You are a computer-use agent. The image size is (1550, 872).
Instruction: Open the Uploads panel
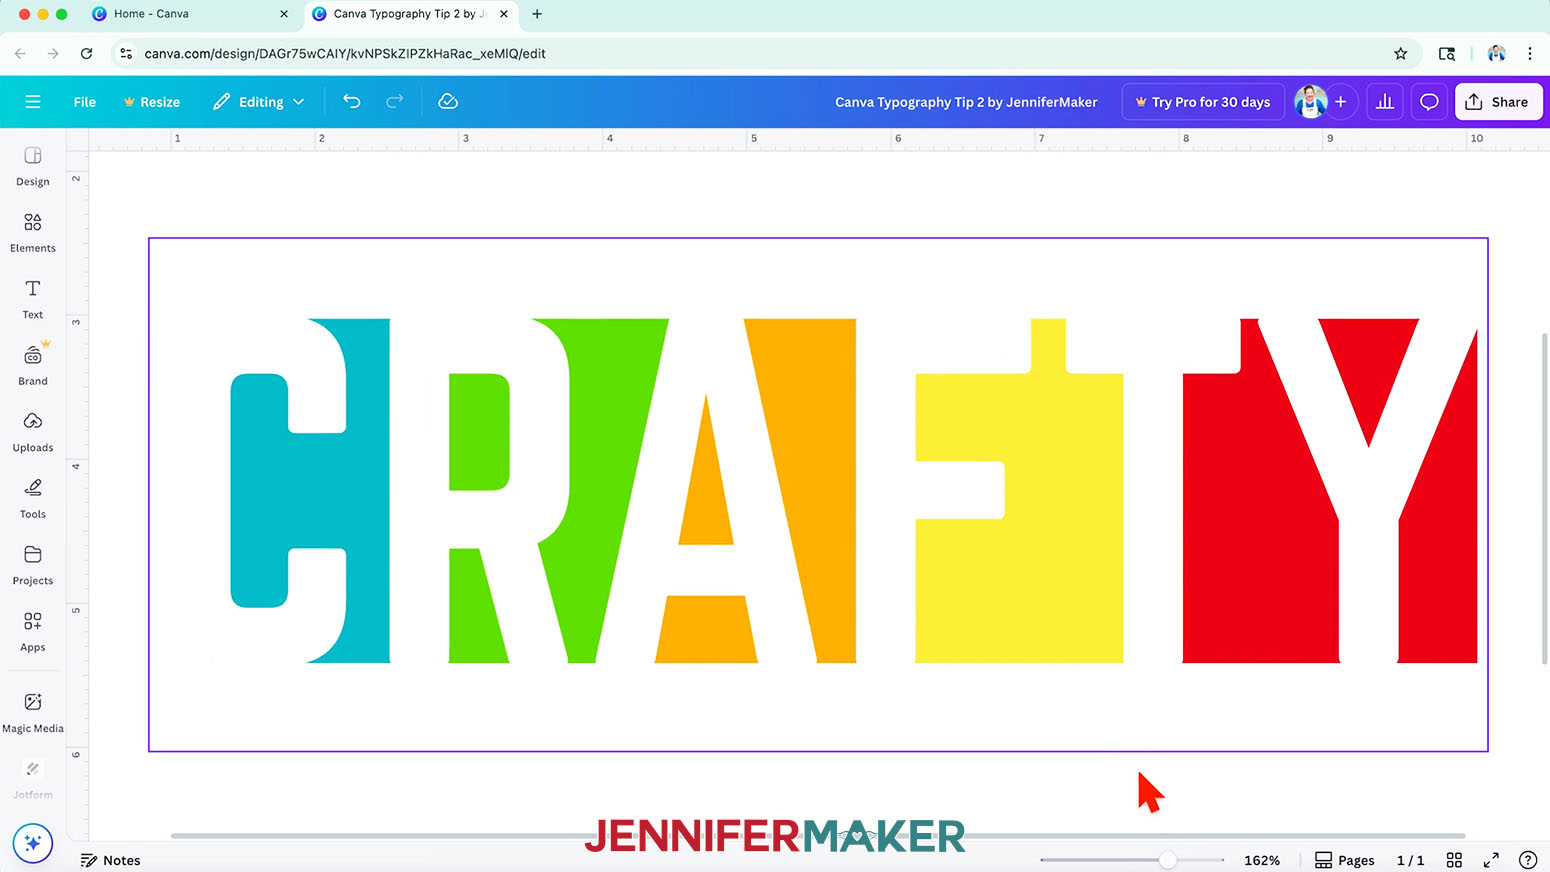click(33, 433)
